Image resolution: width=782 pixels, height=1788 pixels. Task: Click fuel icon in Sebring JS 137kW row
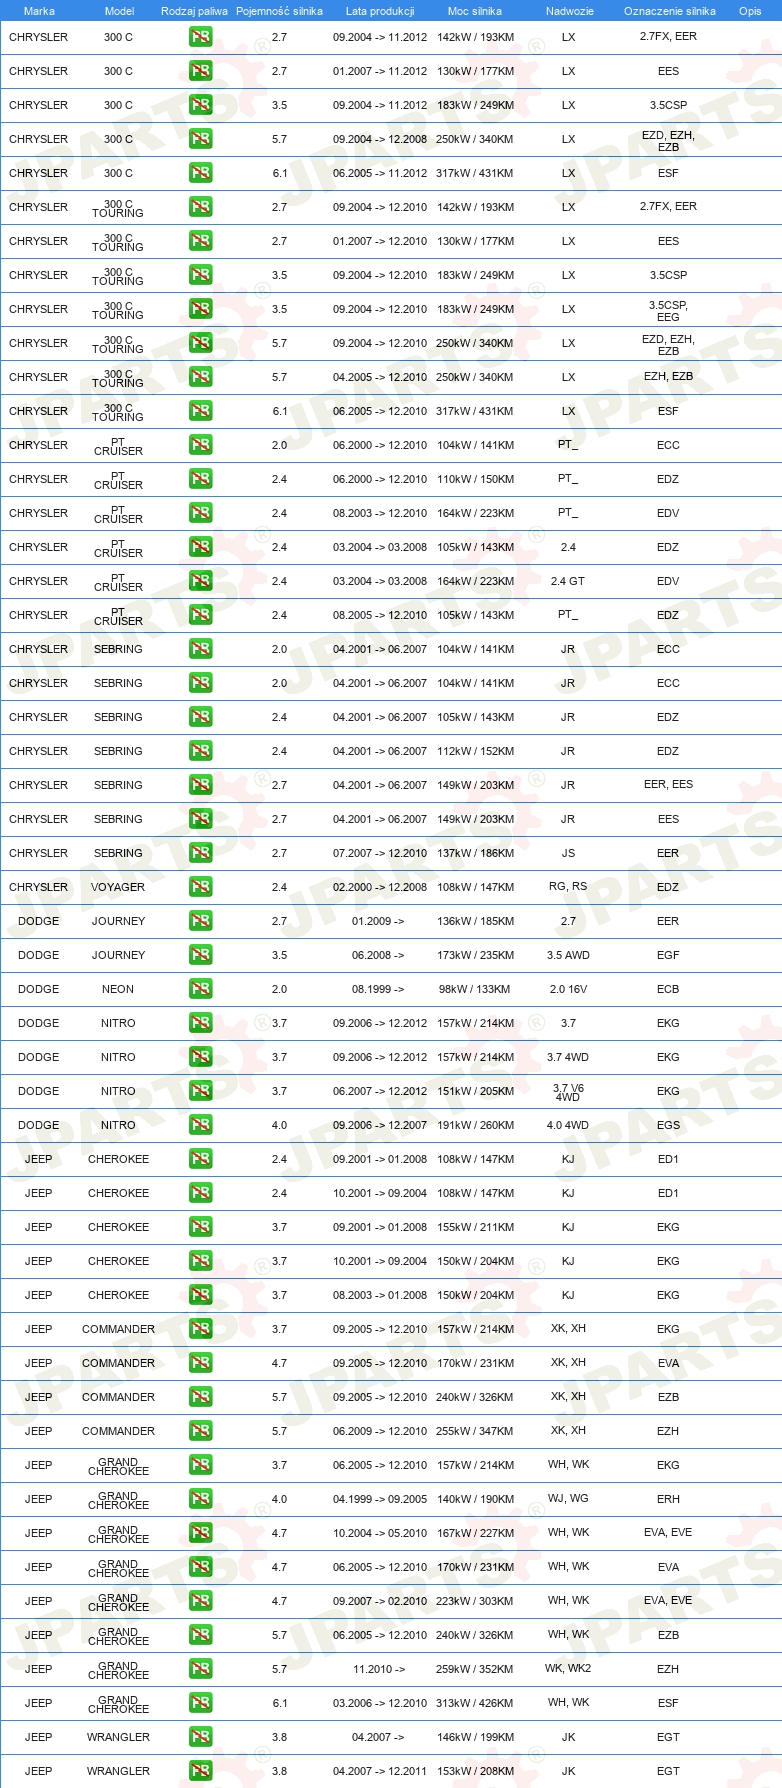[200, 853]
